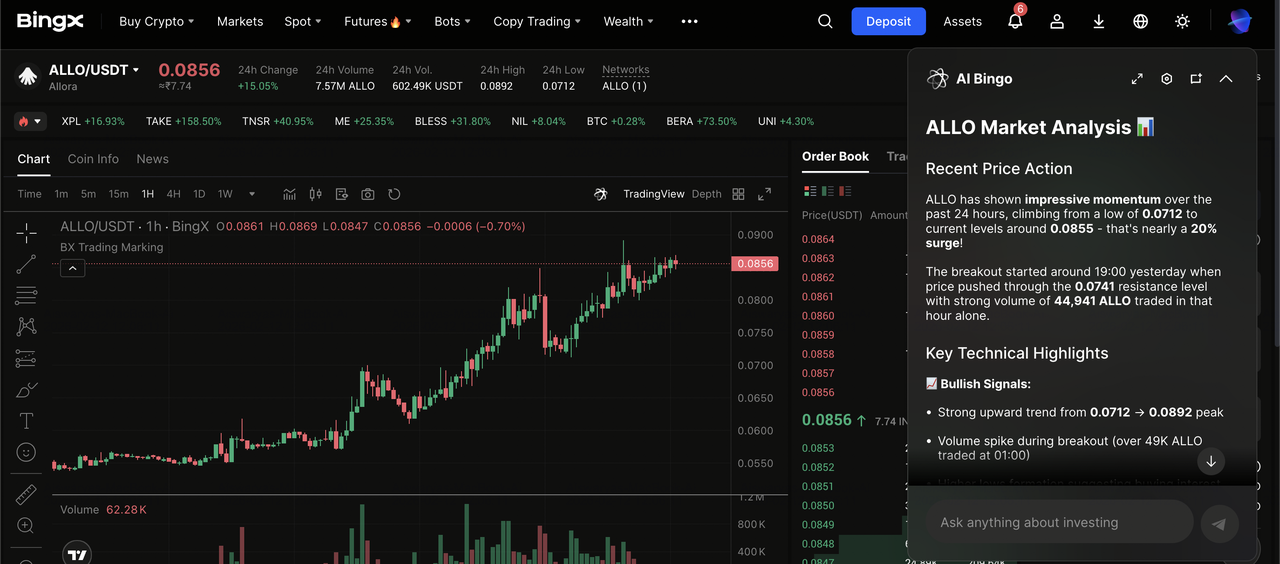Collapse the AI Bingo panel

tap(1226, 79)
